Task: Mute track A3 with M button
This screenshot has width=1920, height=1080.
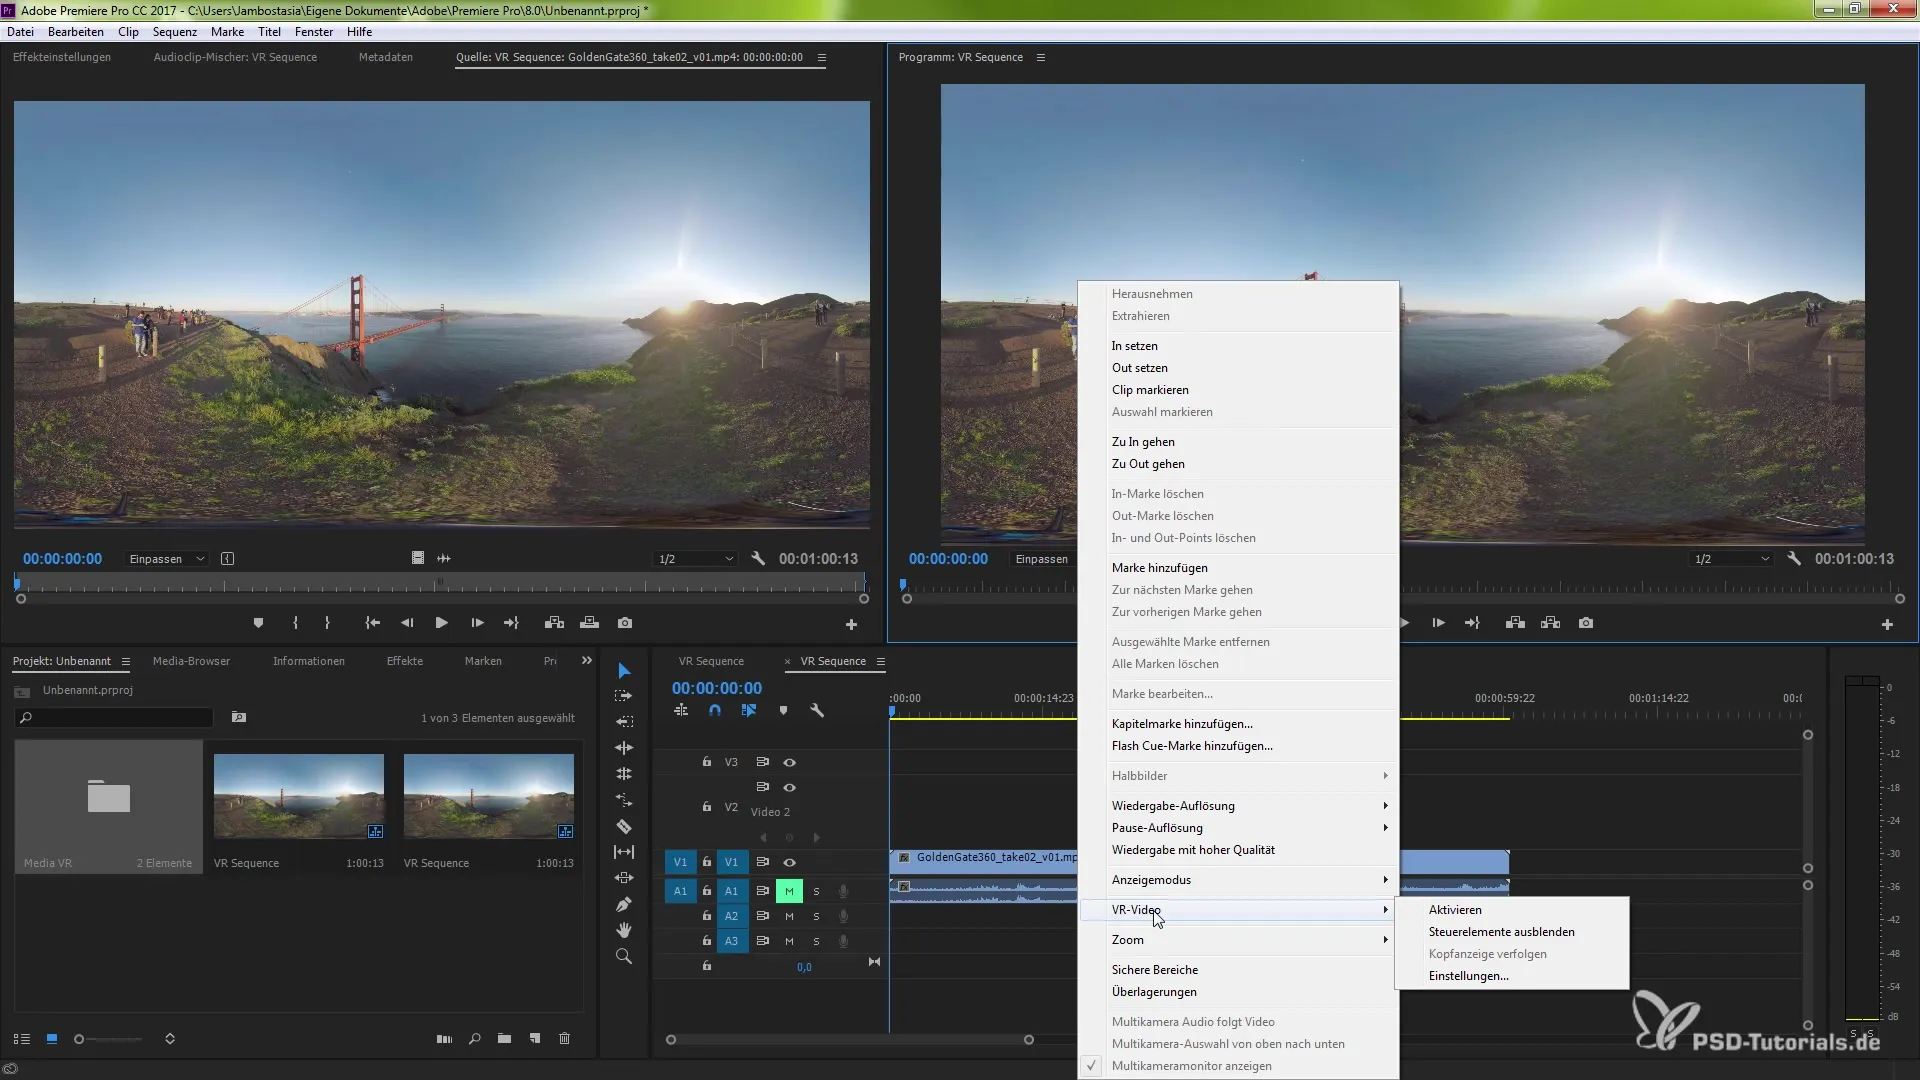Action: (789, 941)
